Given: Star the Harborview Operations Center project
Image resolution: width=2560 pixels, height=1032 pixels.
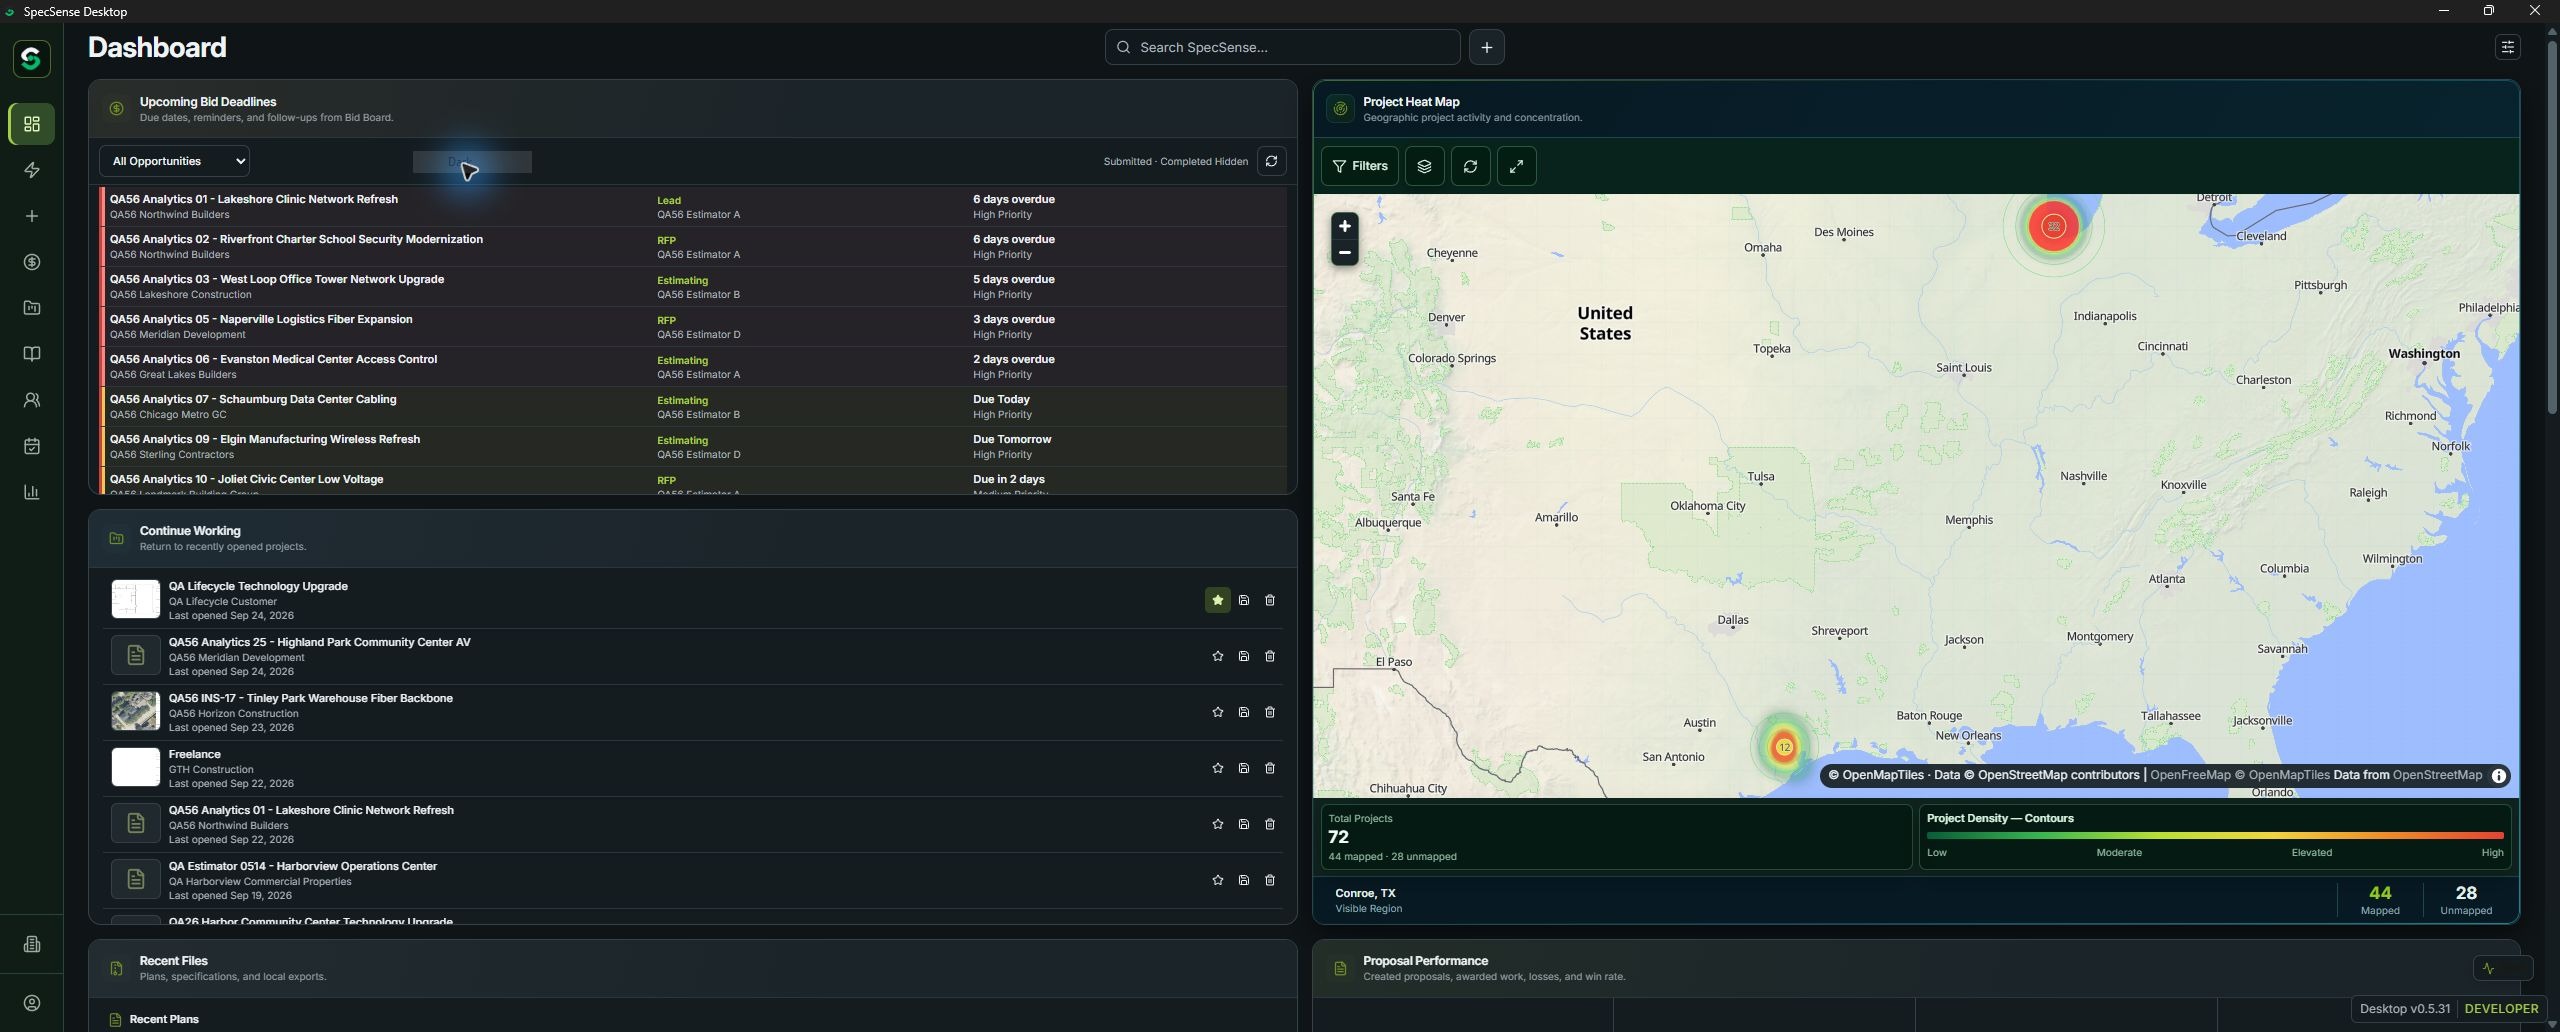Looking at the screenshot, I should click(1217, 880).
